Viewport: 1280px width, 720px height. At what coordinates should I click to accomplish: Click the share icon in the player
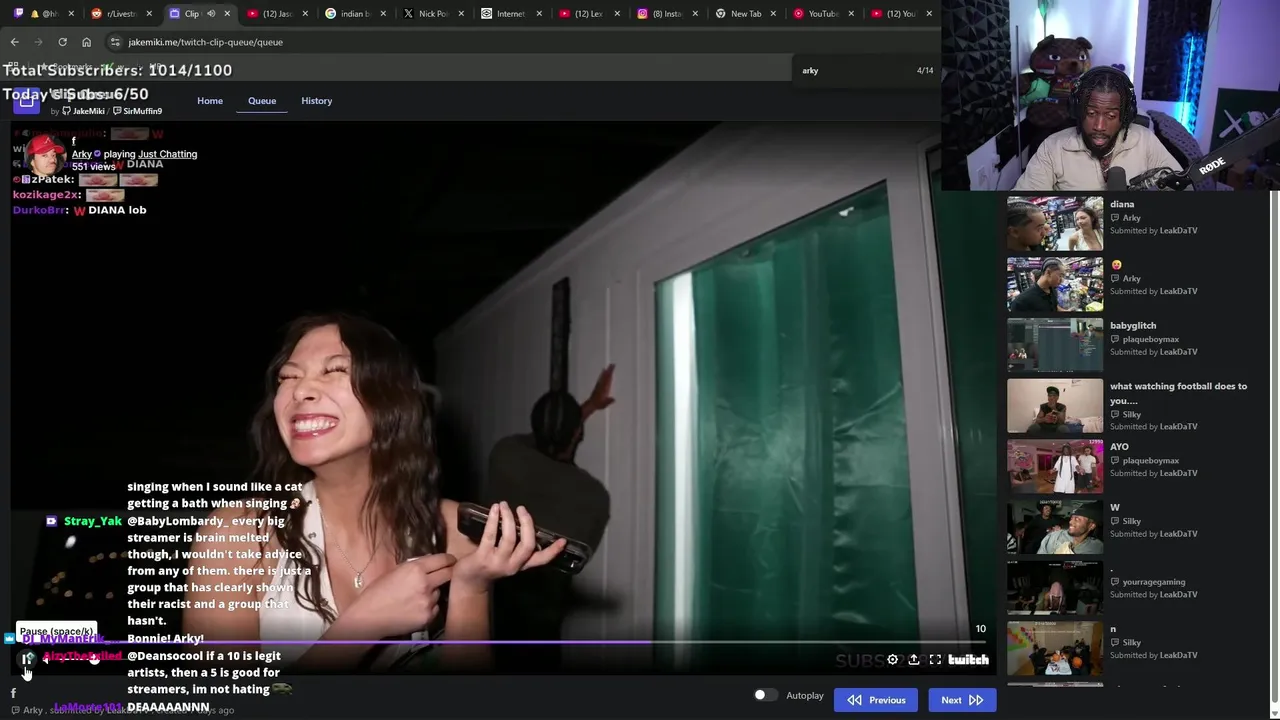pos(914,659)
